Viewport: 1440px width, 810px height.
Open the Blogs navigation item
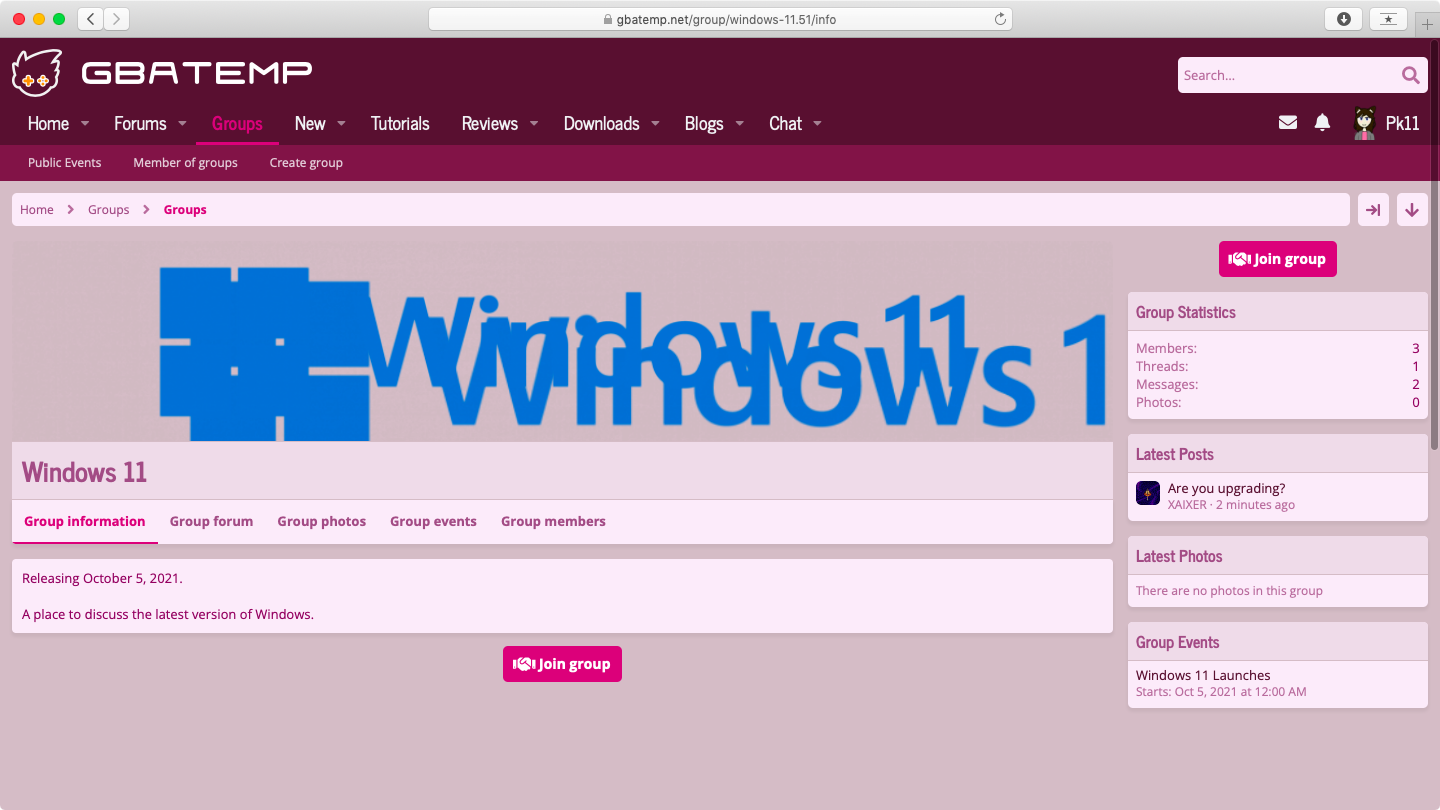coord(704,124)
